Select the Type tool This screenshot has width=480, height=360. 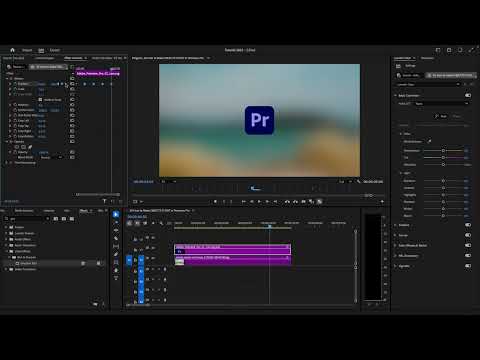[116, 278]
